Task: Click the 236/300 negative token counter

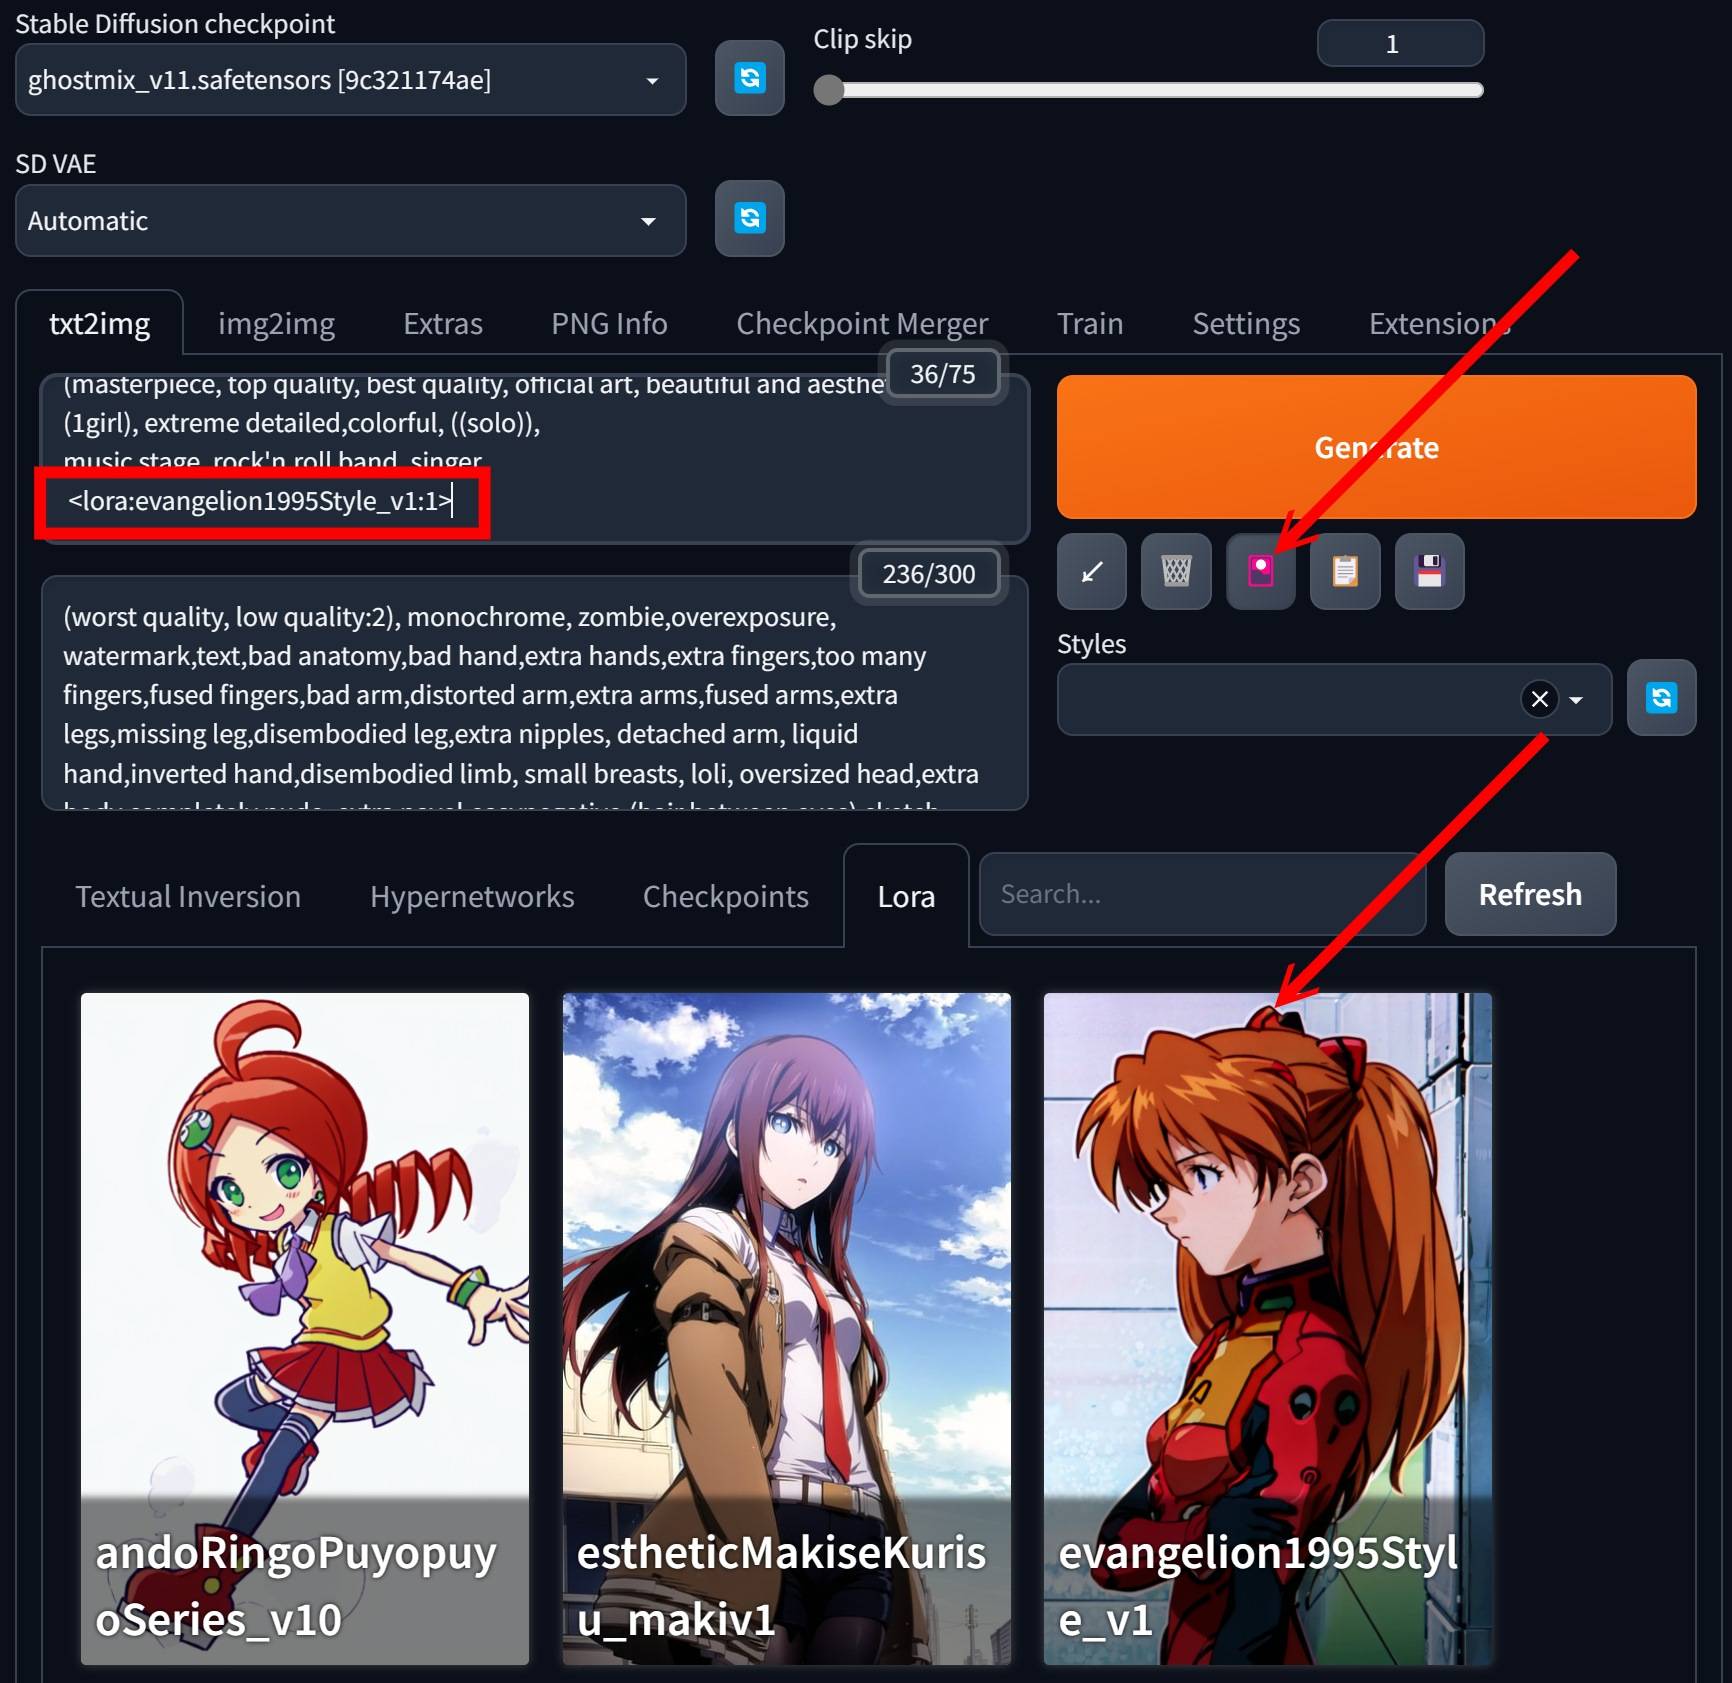Action: [x=928, y=573]
